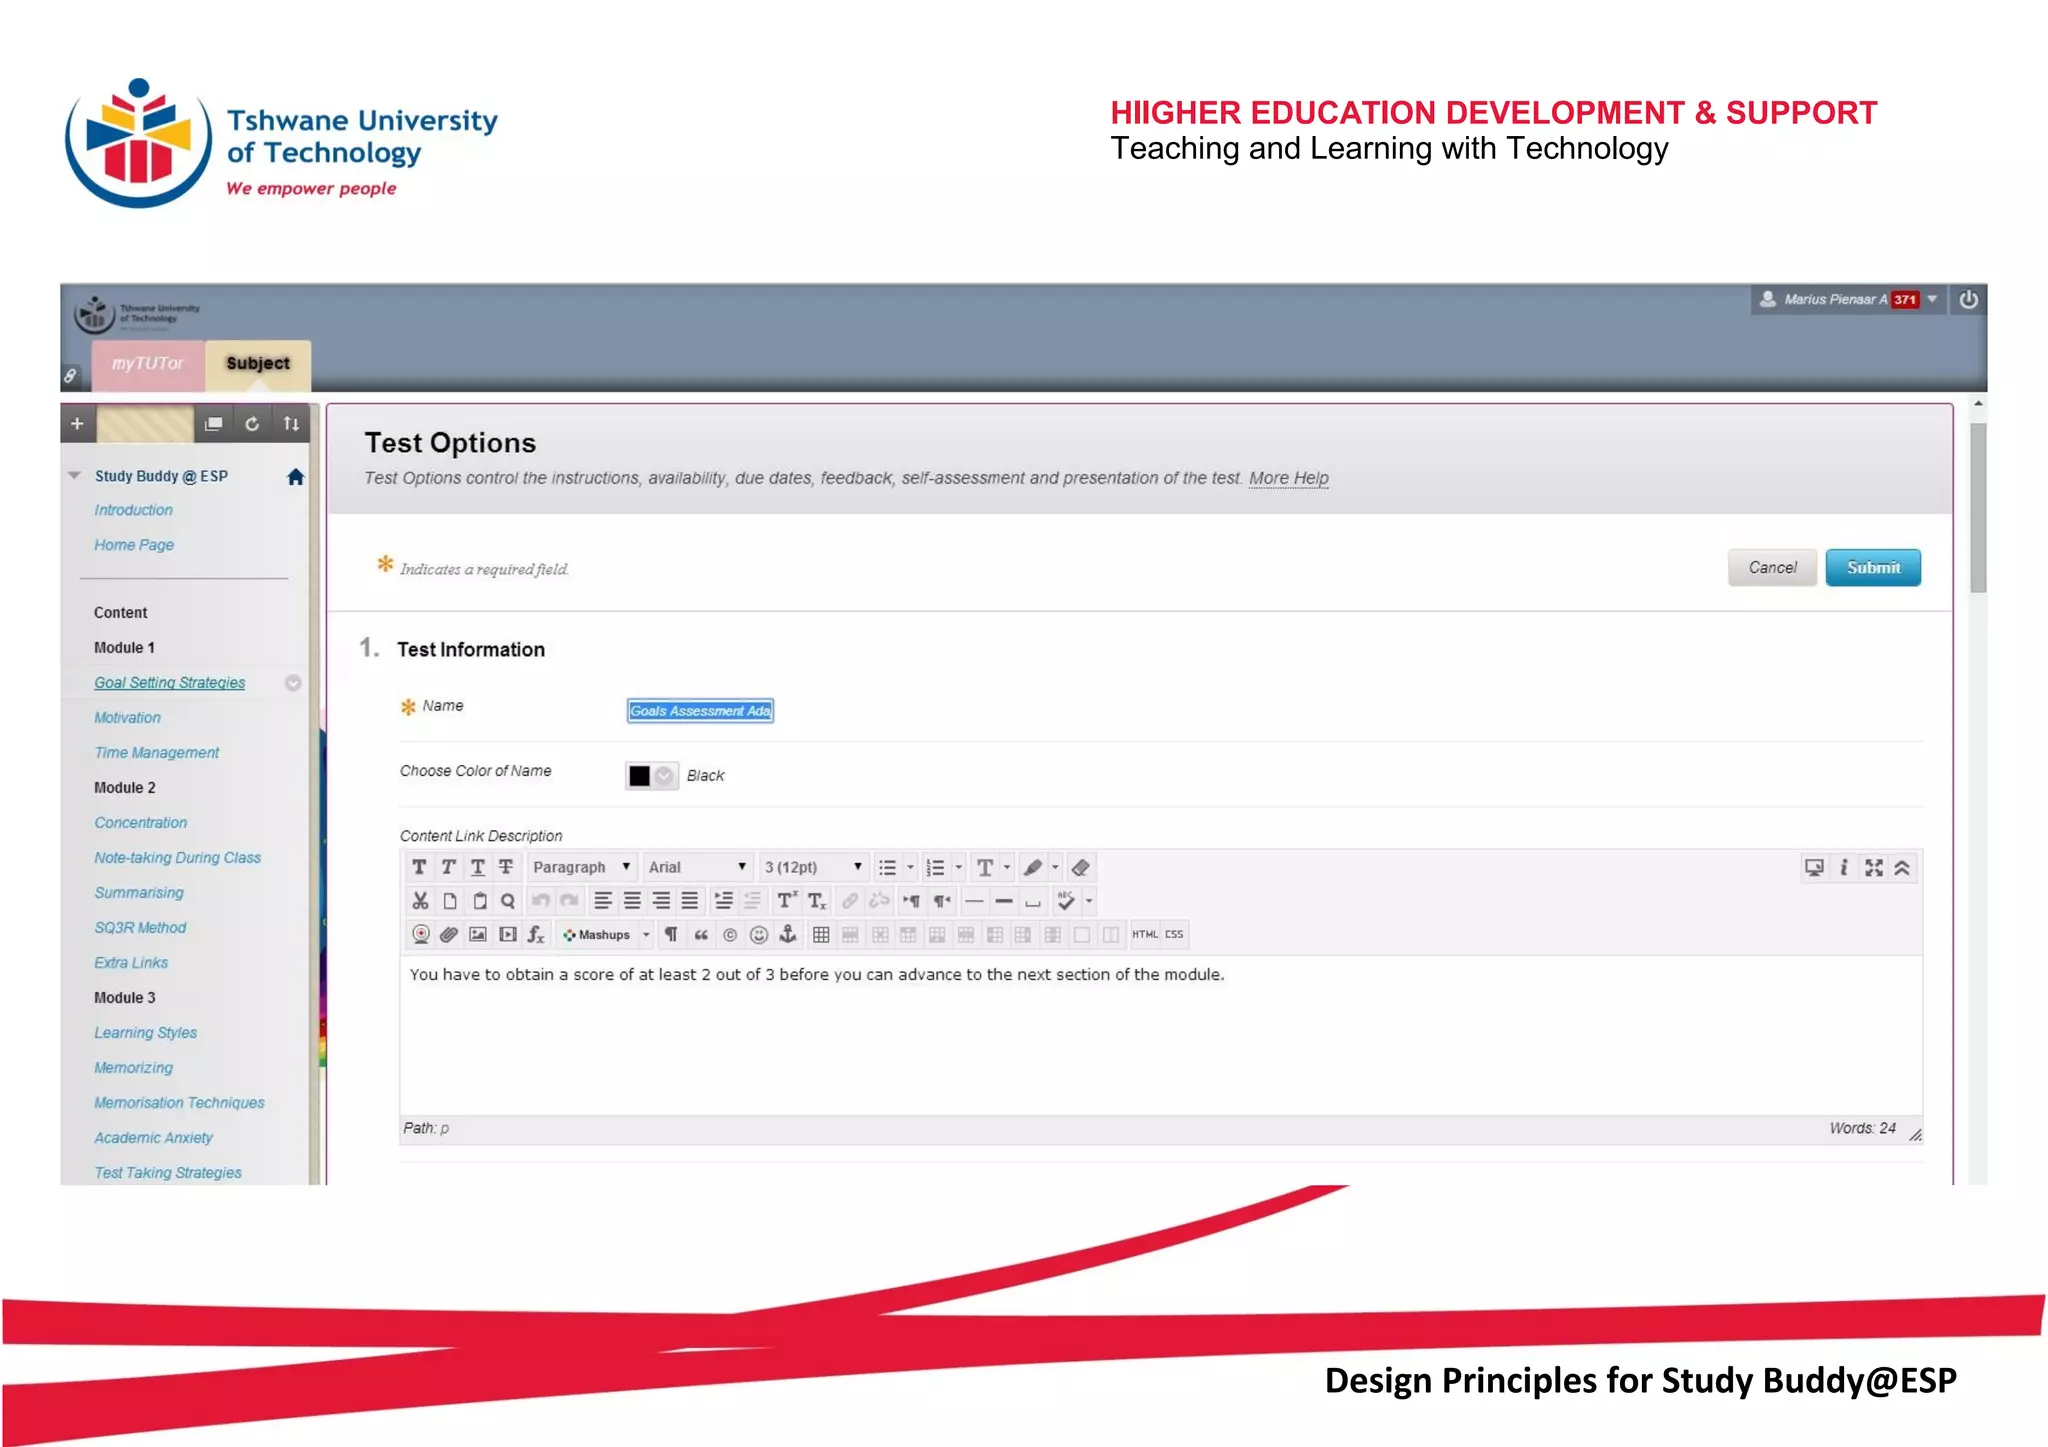2048x1447 pixels.
Task: Open the Concentration link
Action: pyautogui.click(x=140, y=823)
